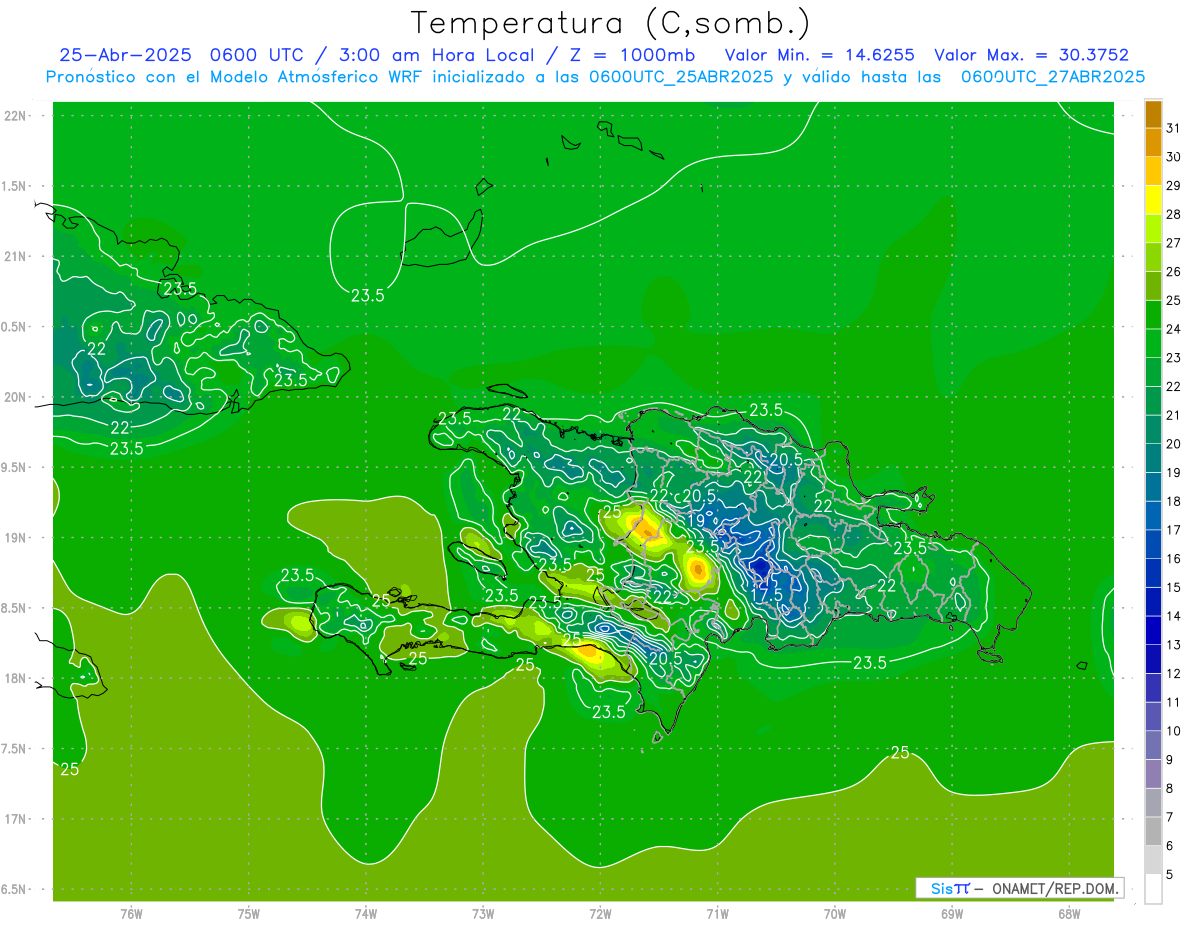Viewport: 1200px width, 927px height.
Task: Click the '7.5N' latitude axis label
Action: tap(14, 749)
